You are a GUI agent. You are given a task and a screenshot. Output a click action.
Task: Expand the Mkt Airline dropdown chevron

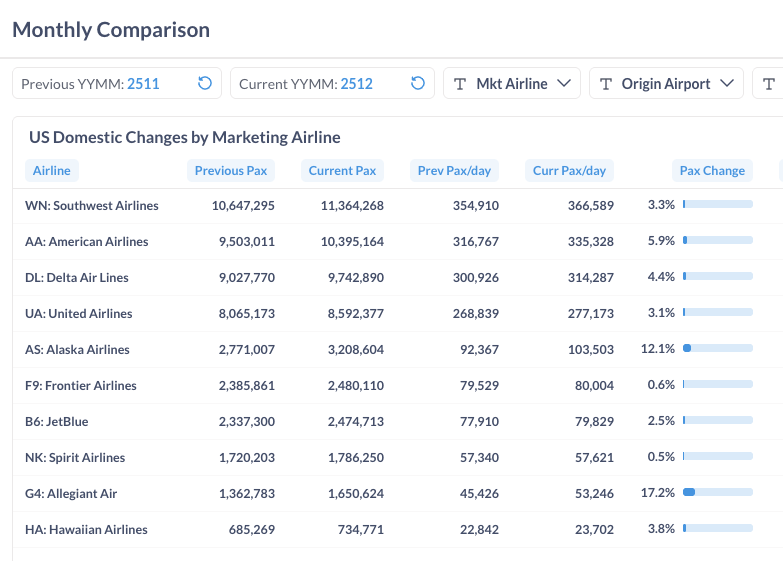point(564,84)
